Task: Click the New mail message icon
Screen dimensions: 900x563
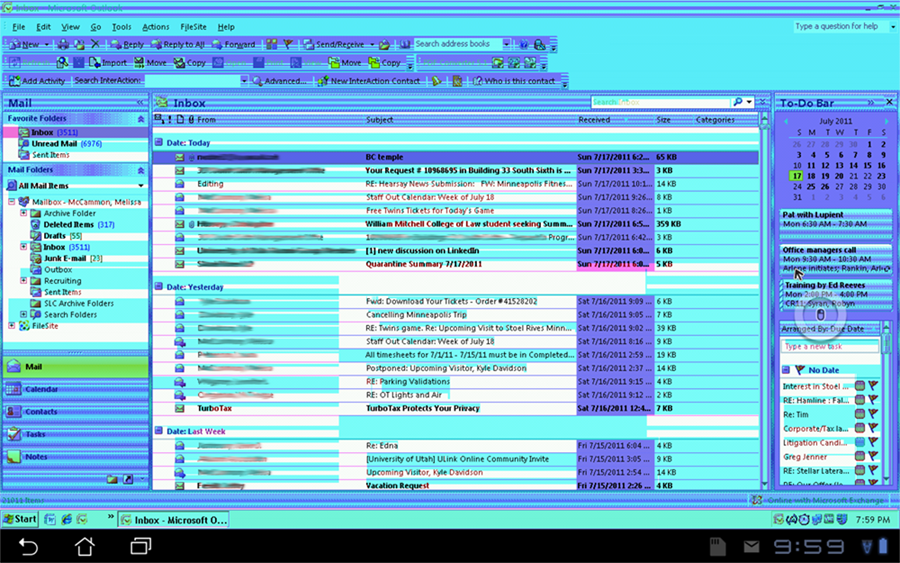Action: pos(15,44)
